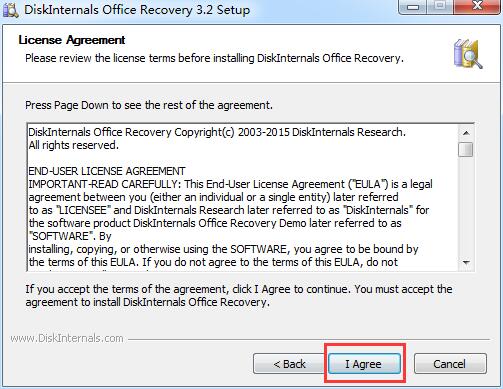Accept the license with I Agree
Viewport: 503px width, 389px height.
coord(364,364)
